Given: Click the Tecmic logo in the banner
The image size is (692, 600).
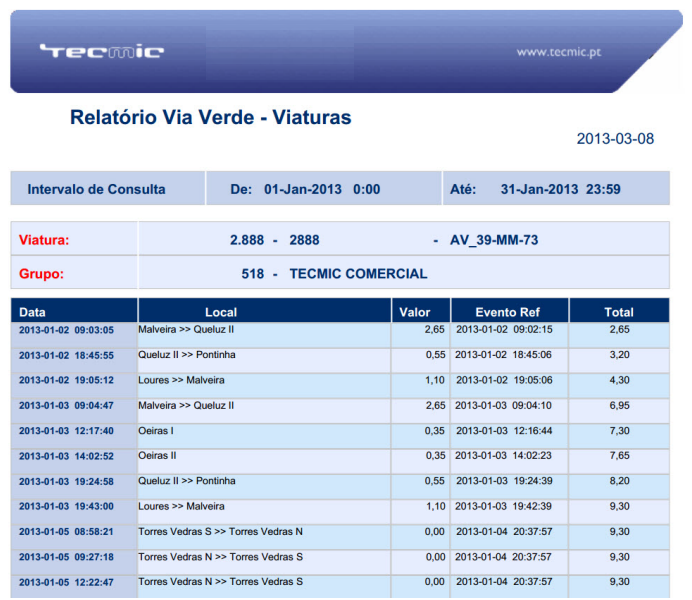Looking at the screenshot, I should [x=102, y=51].
